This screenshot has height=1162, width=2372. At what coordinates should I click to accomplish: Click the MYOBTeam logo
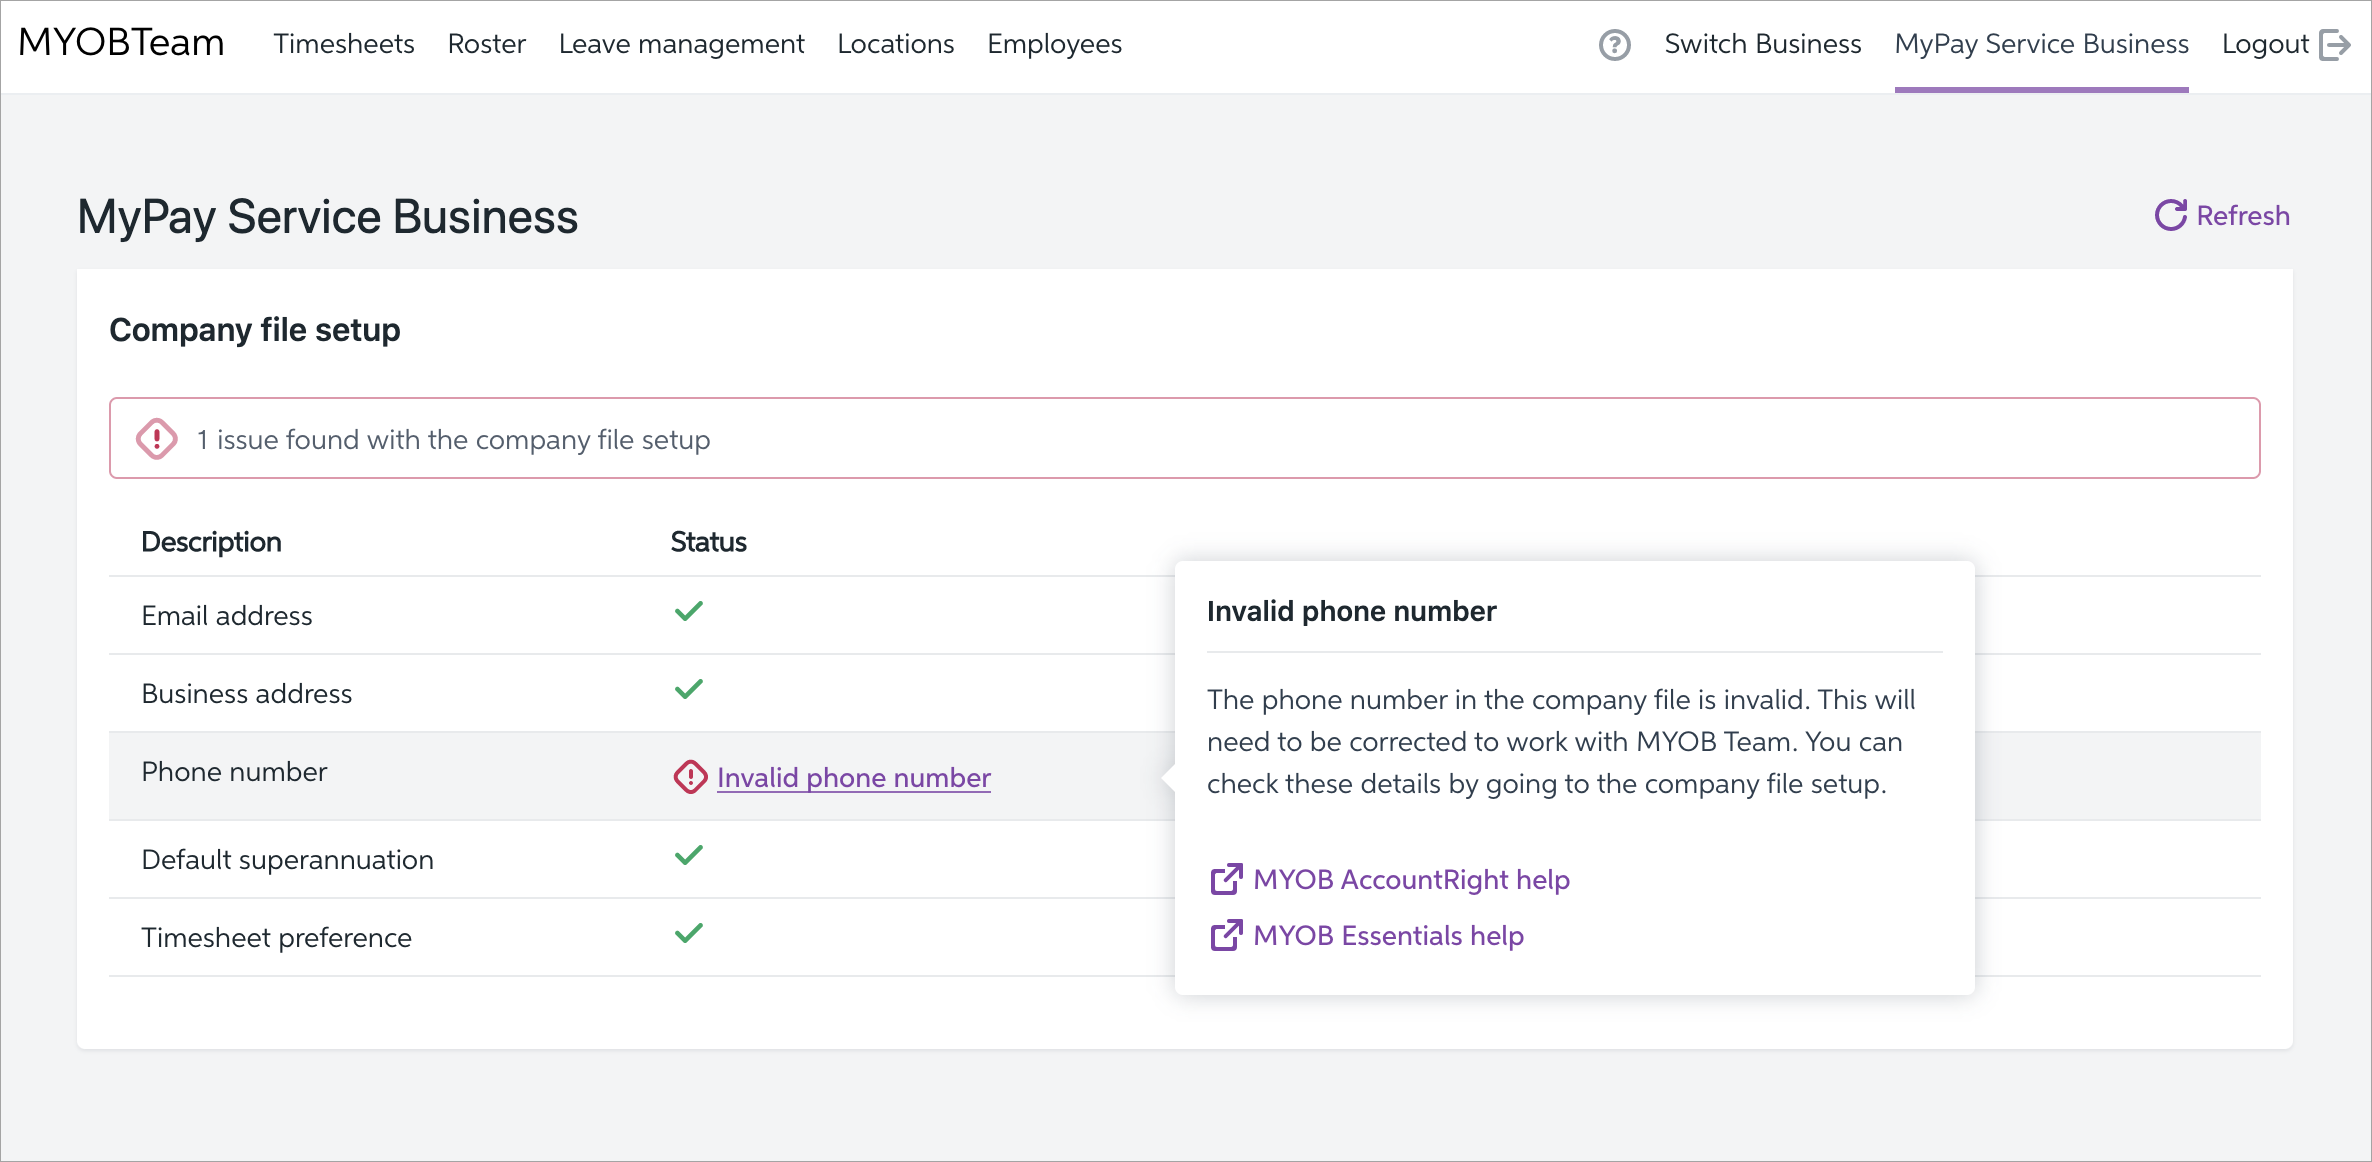pyautogui.click(x=120, y=43)
